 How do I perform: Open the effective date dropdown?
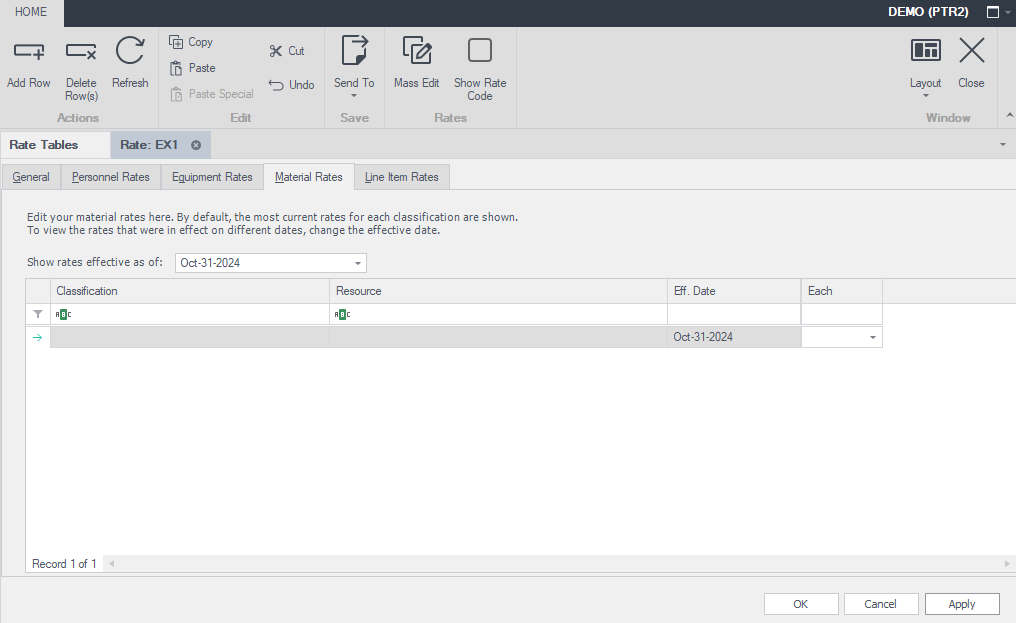[358, 263]
